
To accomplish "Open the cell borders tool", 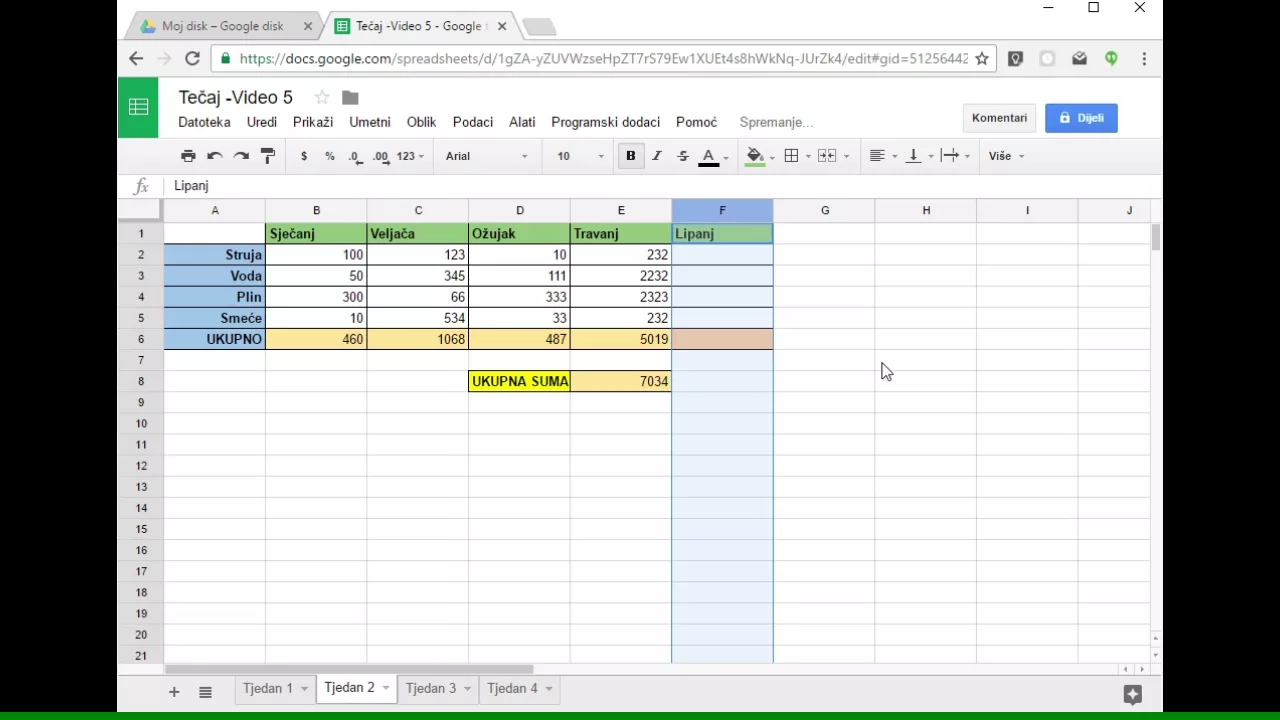I will [x=791, y=156].
